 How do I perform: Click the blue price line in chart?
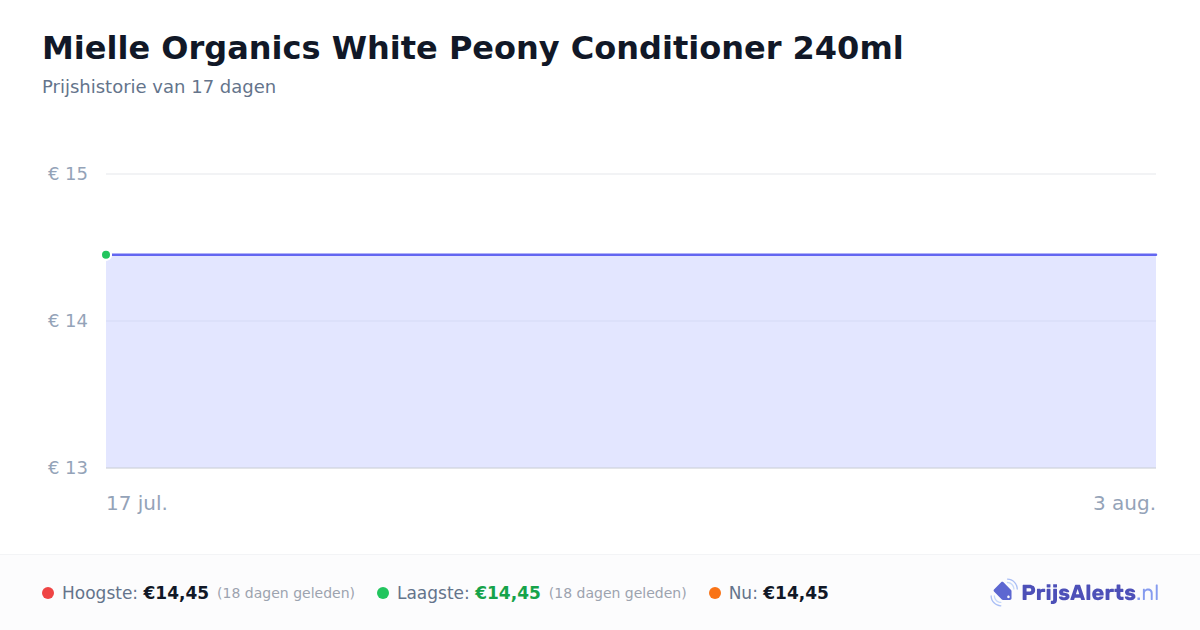(x=631, y=255)
